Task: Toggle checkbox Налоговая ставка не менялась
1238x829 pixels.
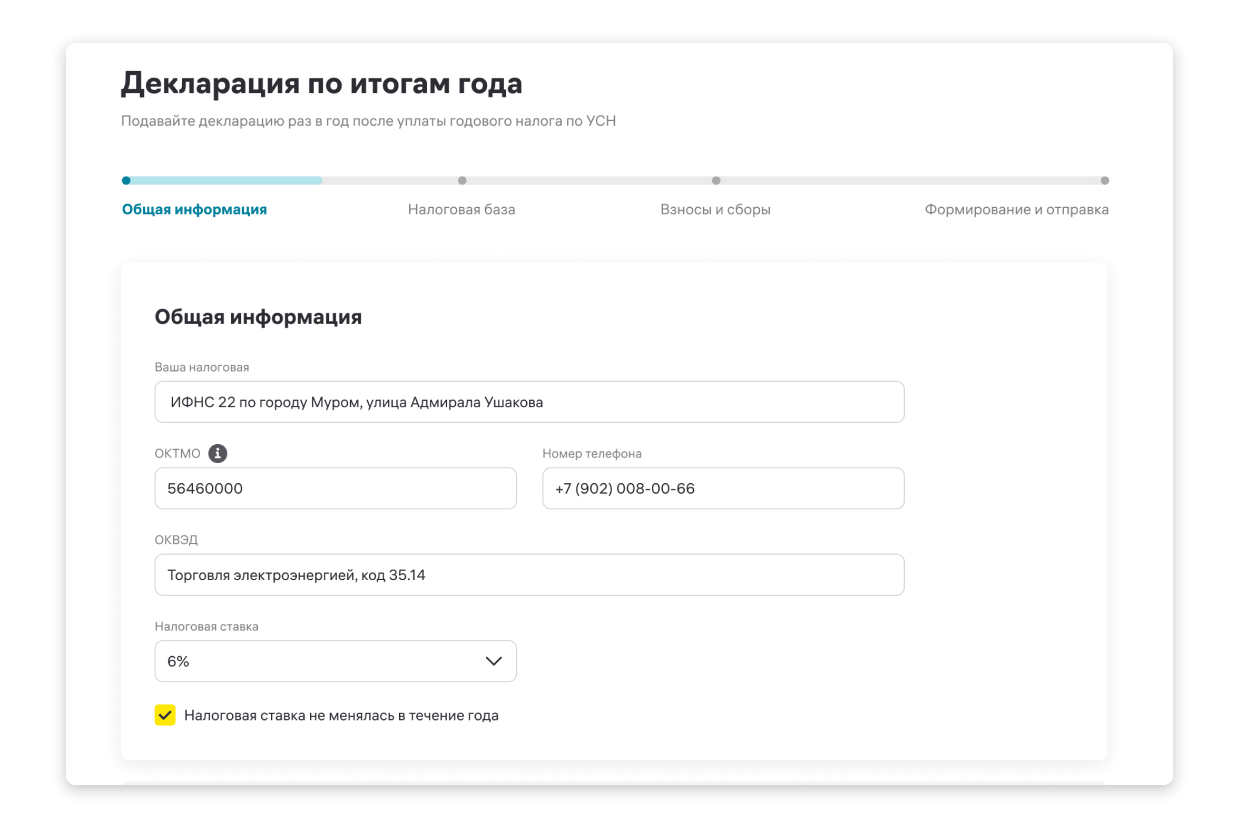Action: tap(165, 715)
